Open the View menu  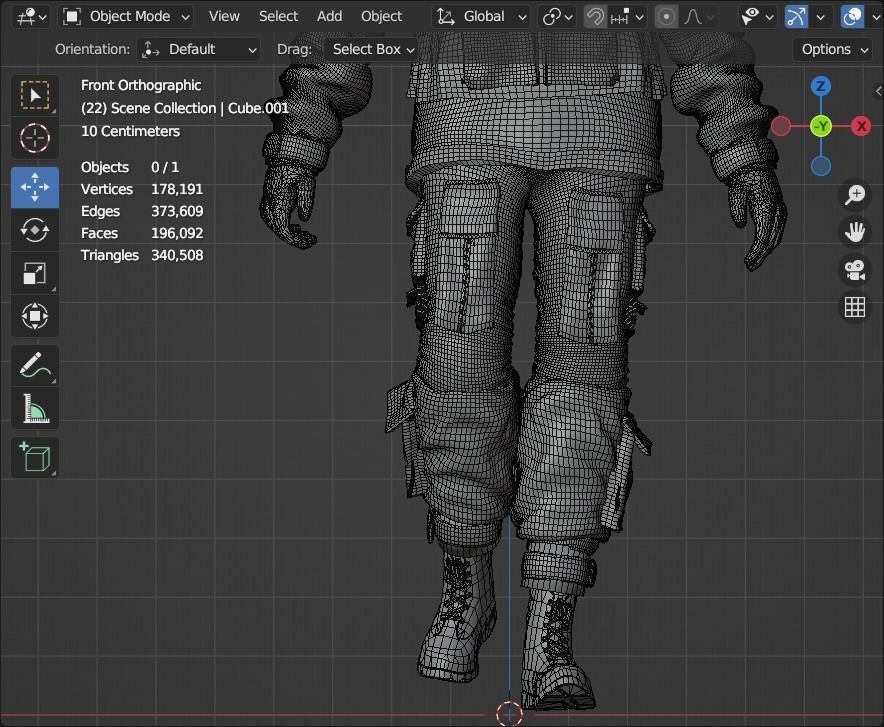[x=224, y=16]
